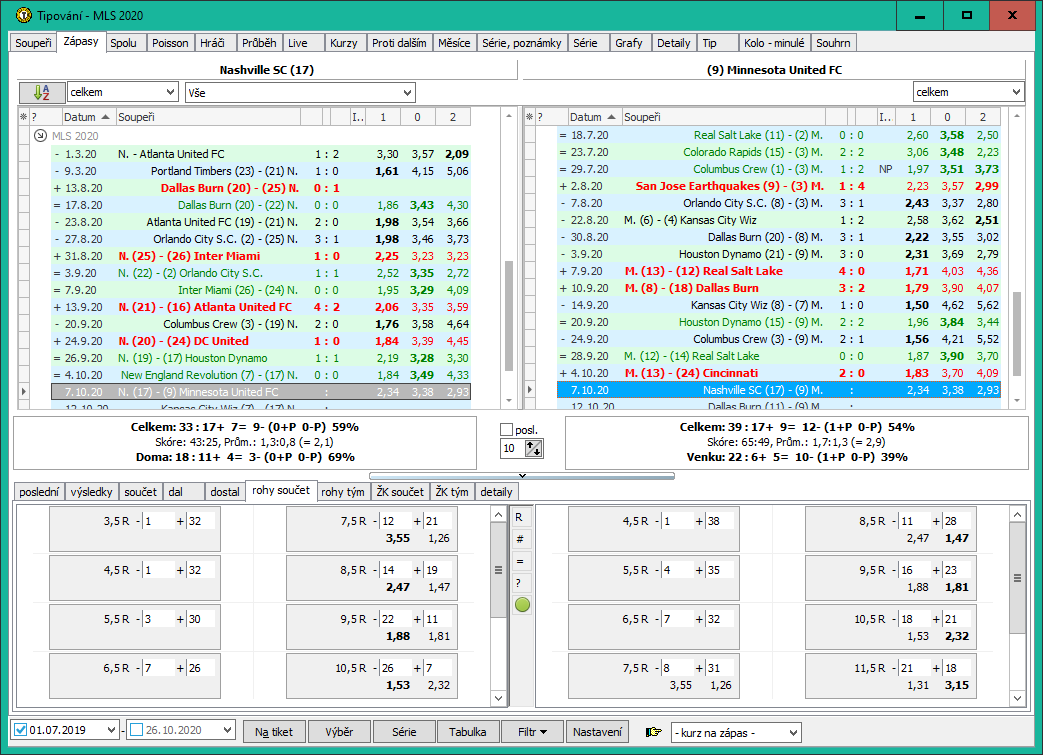Screen dimensions: 1043x755
Task: Open the right celkem dropdown
Action: (968, 92)
